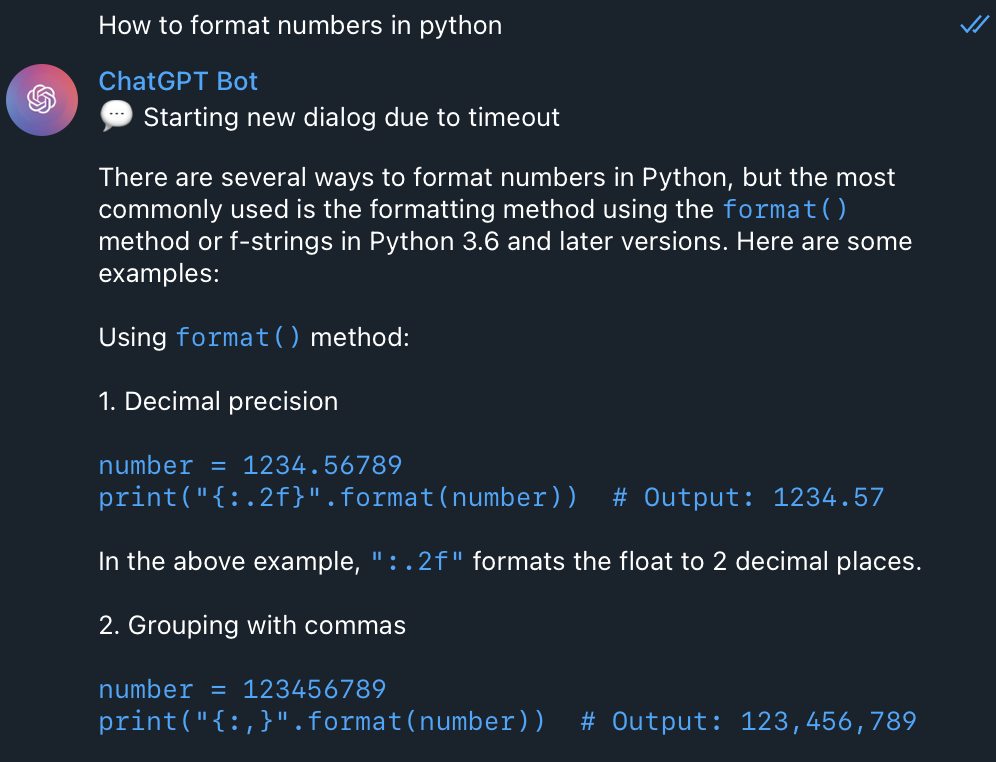Click format() in "Using format() method"
Screen dimensions: 996x762
(238, 337)
